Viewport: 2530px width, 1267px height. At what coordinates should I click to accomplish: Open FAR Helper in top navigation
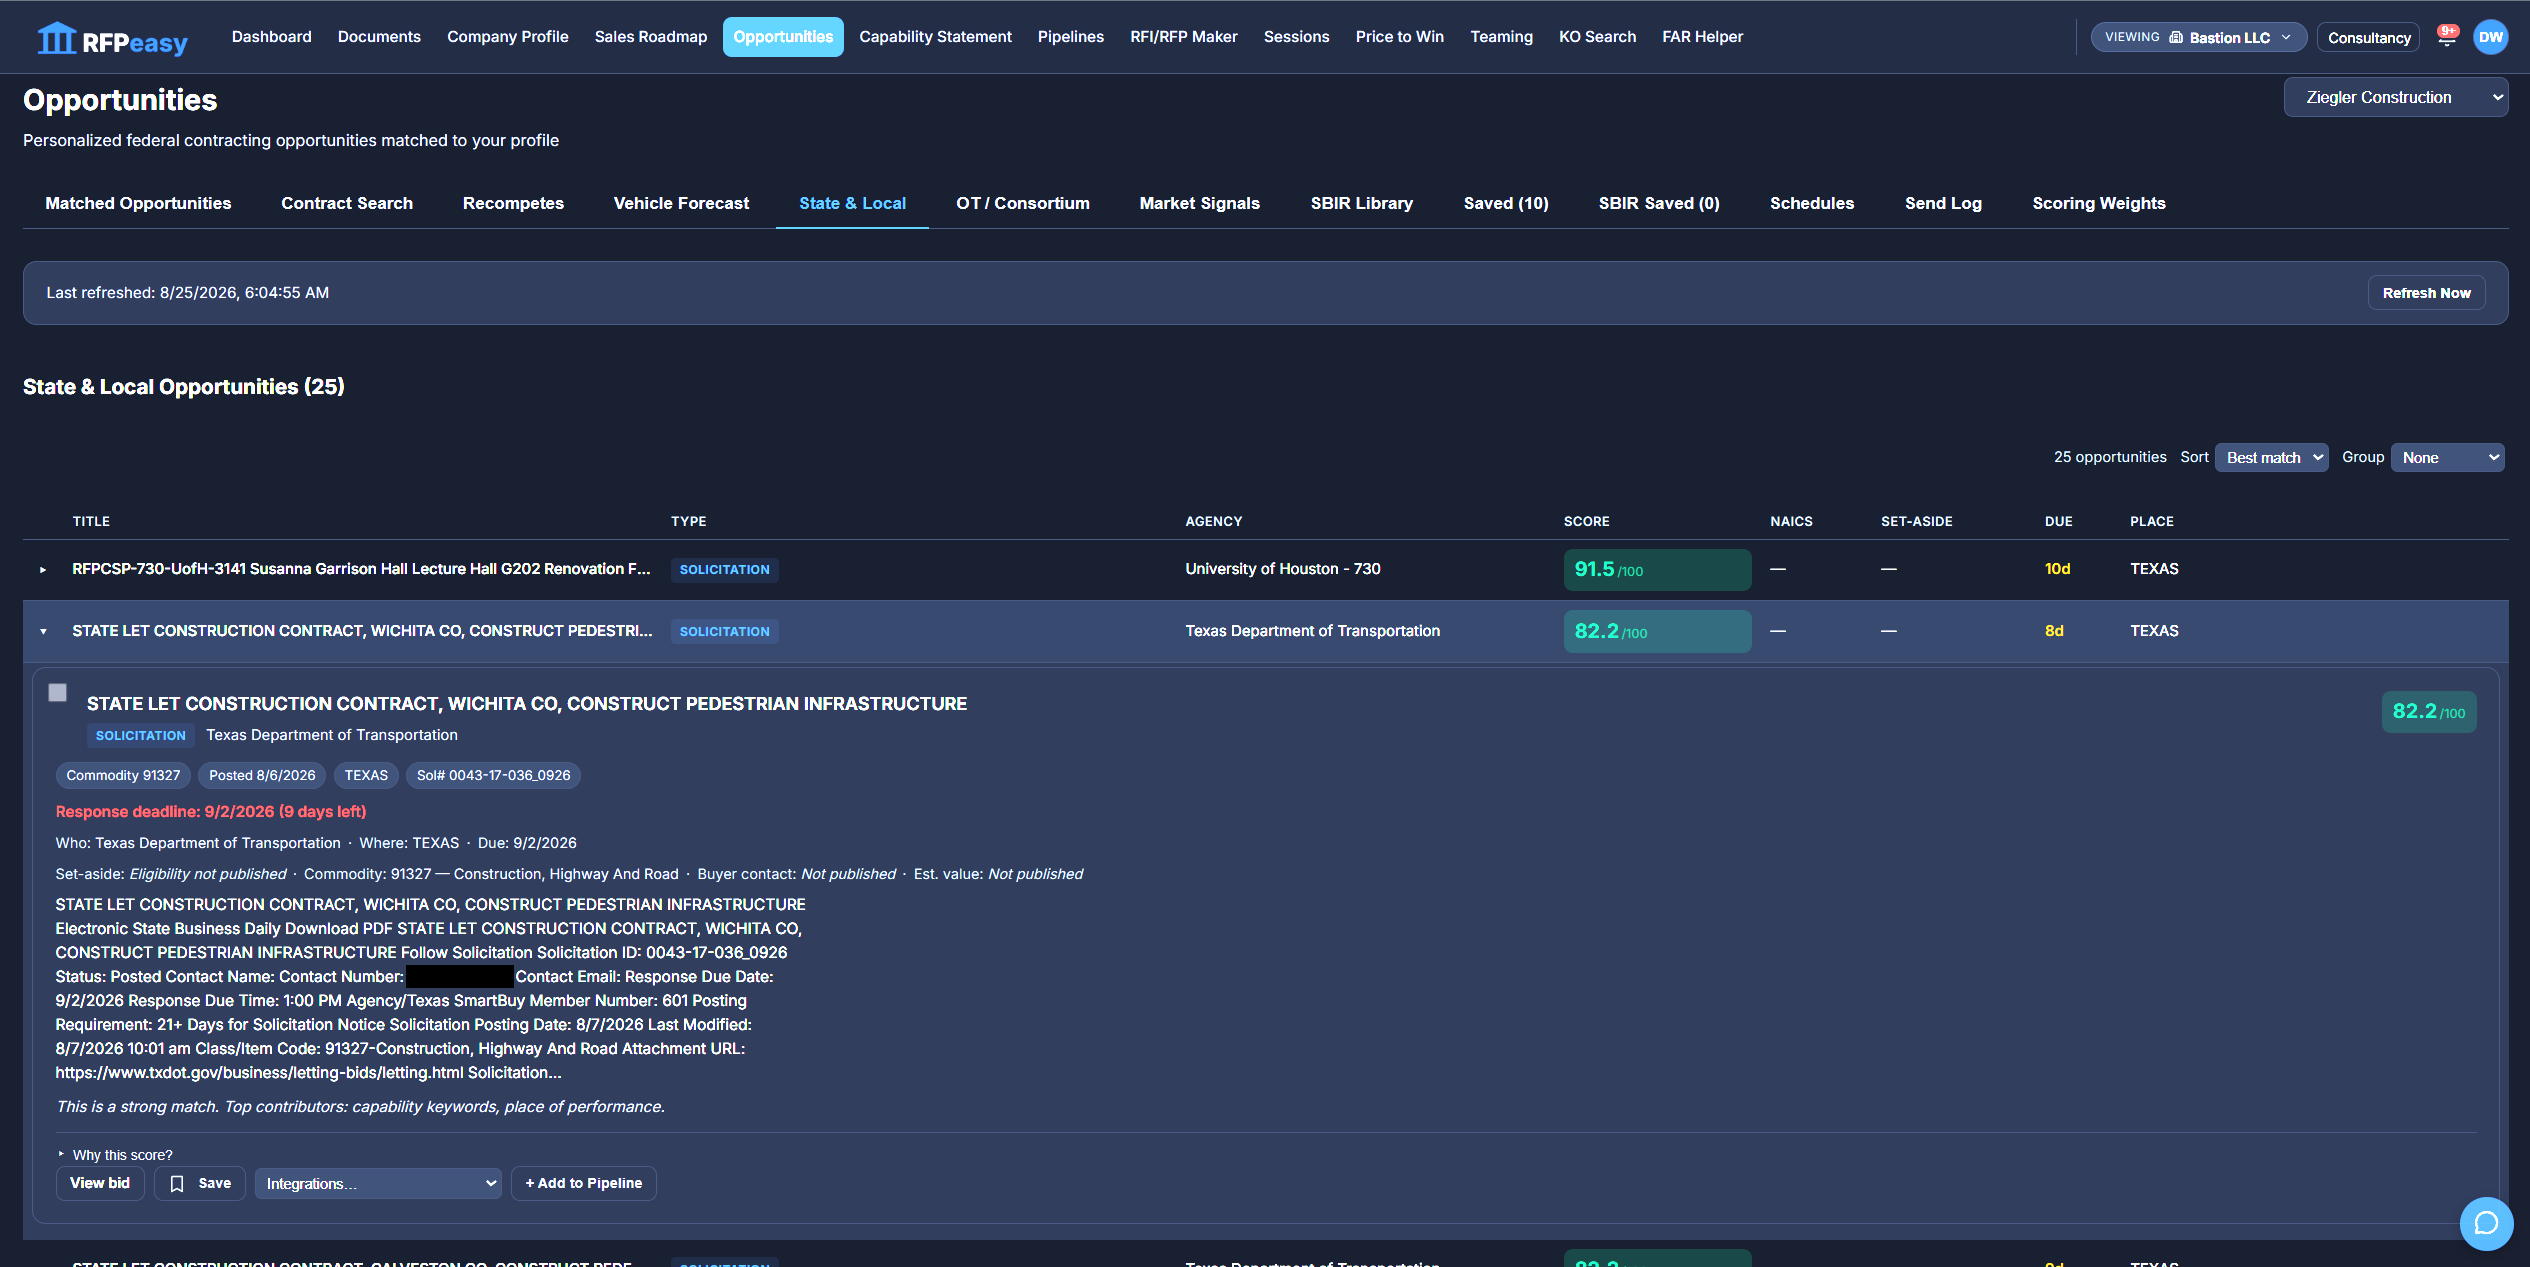1702,37
